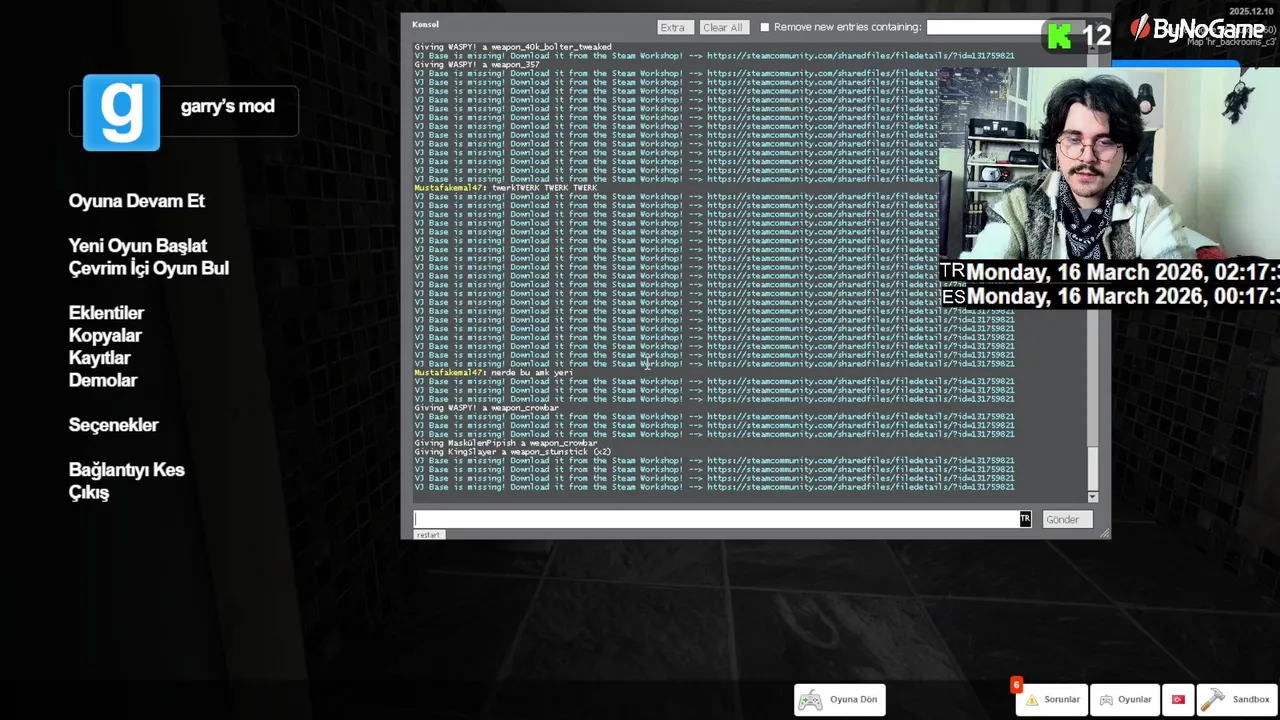
Task: Select Yeni Oyun Başlat
Action: click(x=138, y=246)
